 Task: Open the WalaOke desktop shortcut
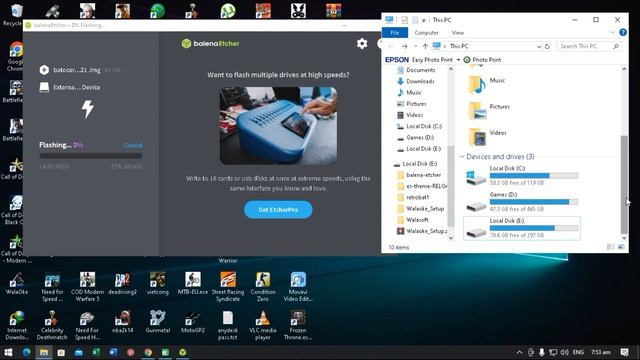[17, 283]
